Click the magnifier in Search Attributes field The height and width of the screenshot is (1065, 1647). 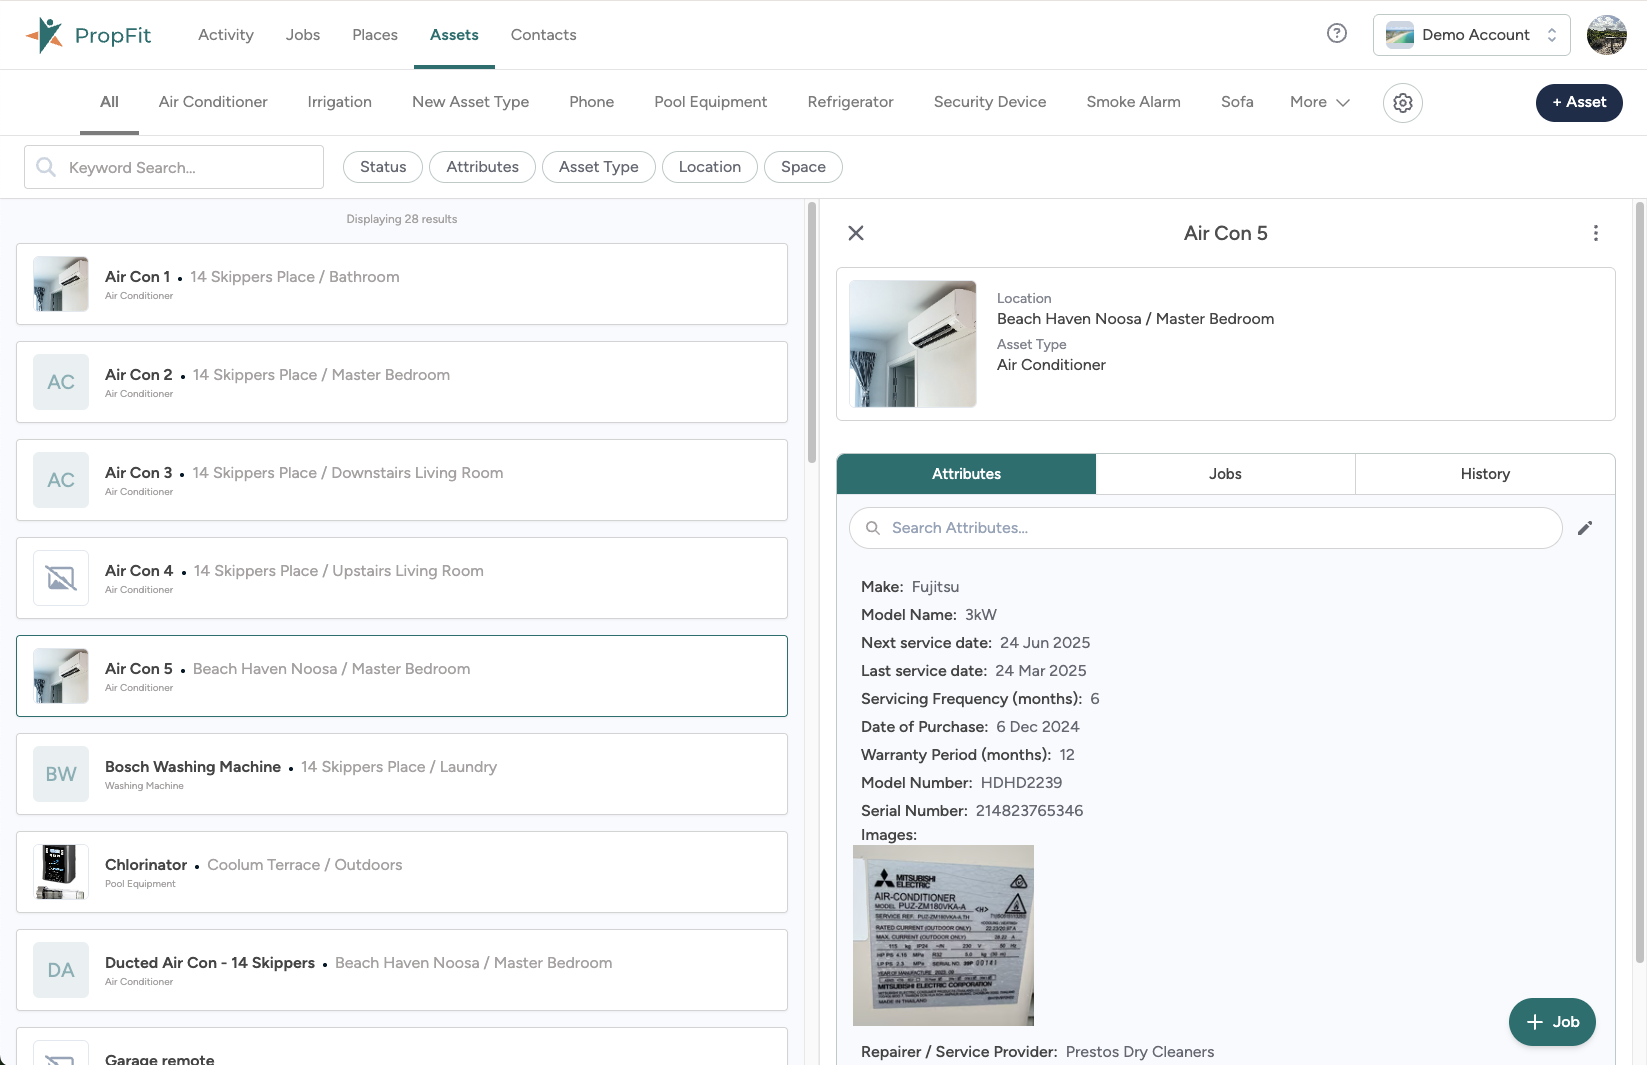coord(873,527)
